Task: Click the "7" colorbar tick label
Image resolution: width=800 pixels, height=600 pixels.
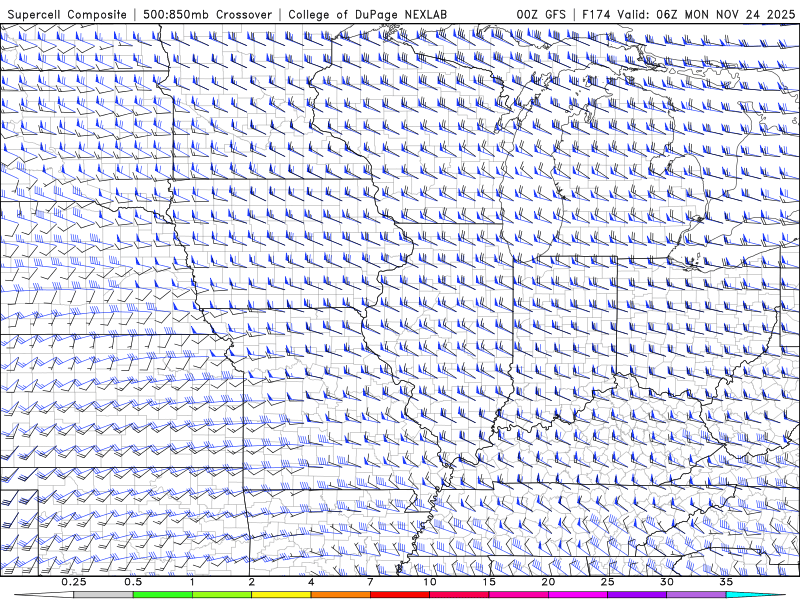Action: point(370,582)
